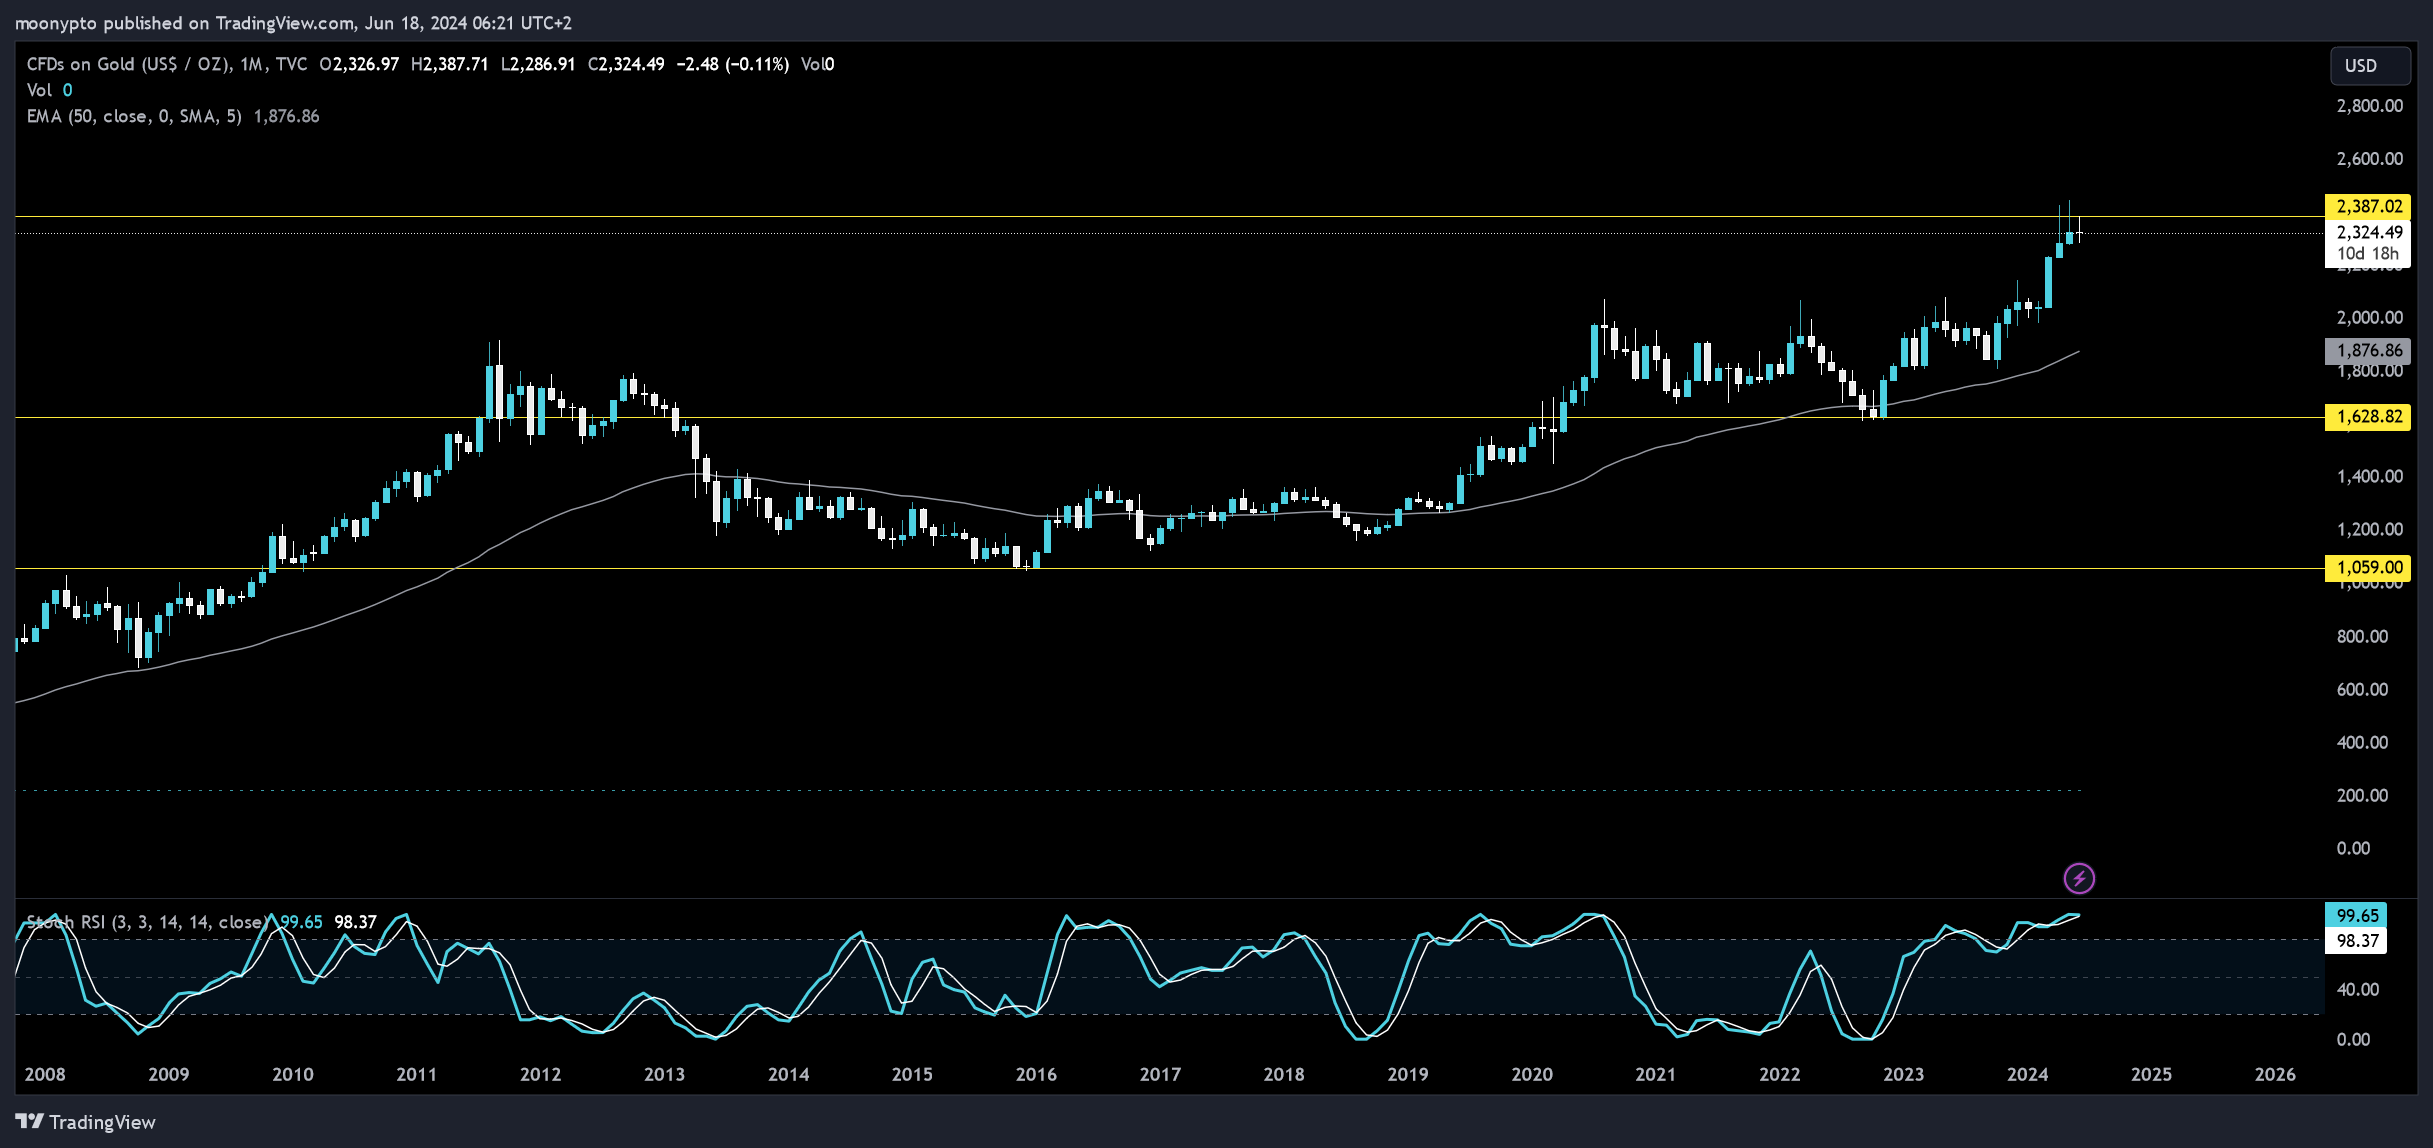Click the 1,876.86 EMA value label on axis
Image resolution: width=2433 pixels, height=1148 pixels.
tap(2368, 350)
